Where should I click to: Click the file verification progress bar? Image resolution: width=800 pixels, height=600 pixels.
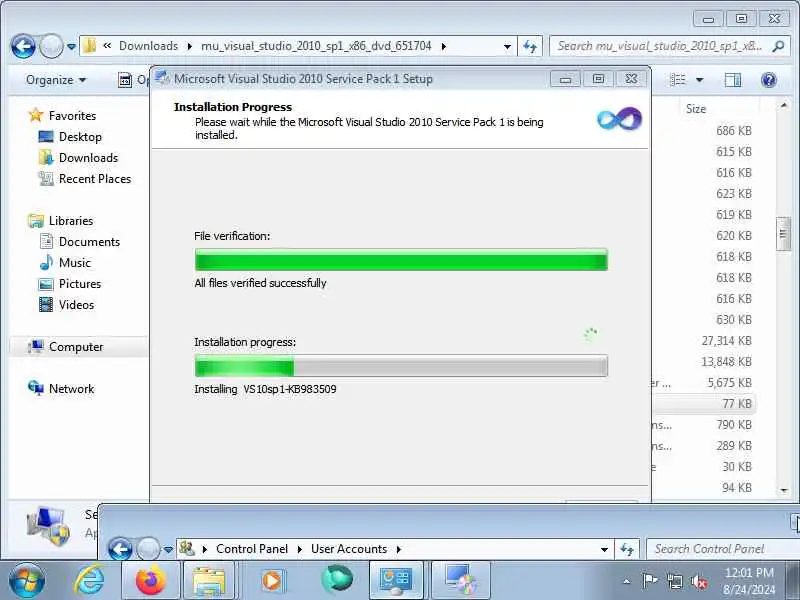pos(401,260)
